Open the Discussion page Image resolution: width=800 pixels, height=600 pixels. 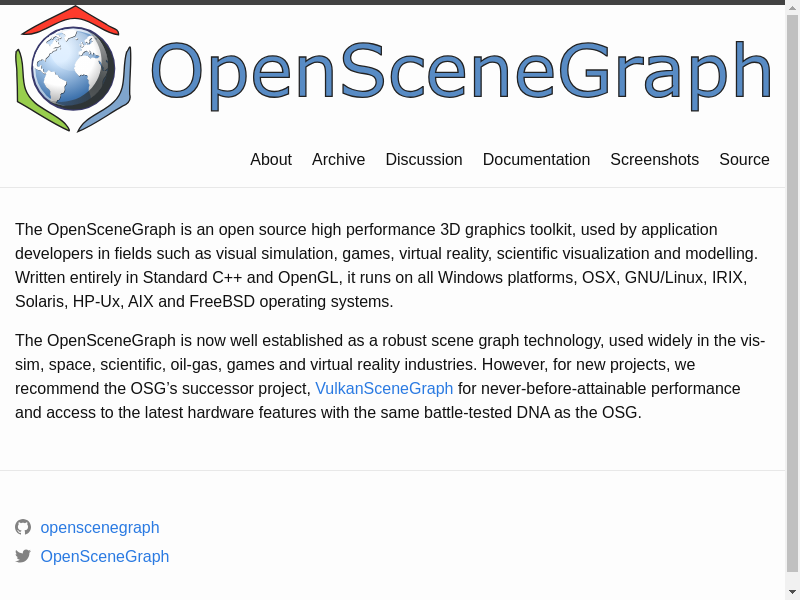[x=424, y=160]
